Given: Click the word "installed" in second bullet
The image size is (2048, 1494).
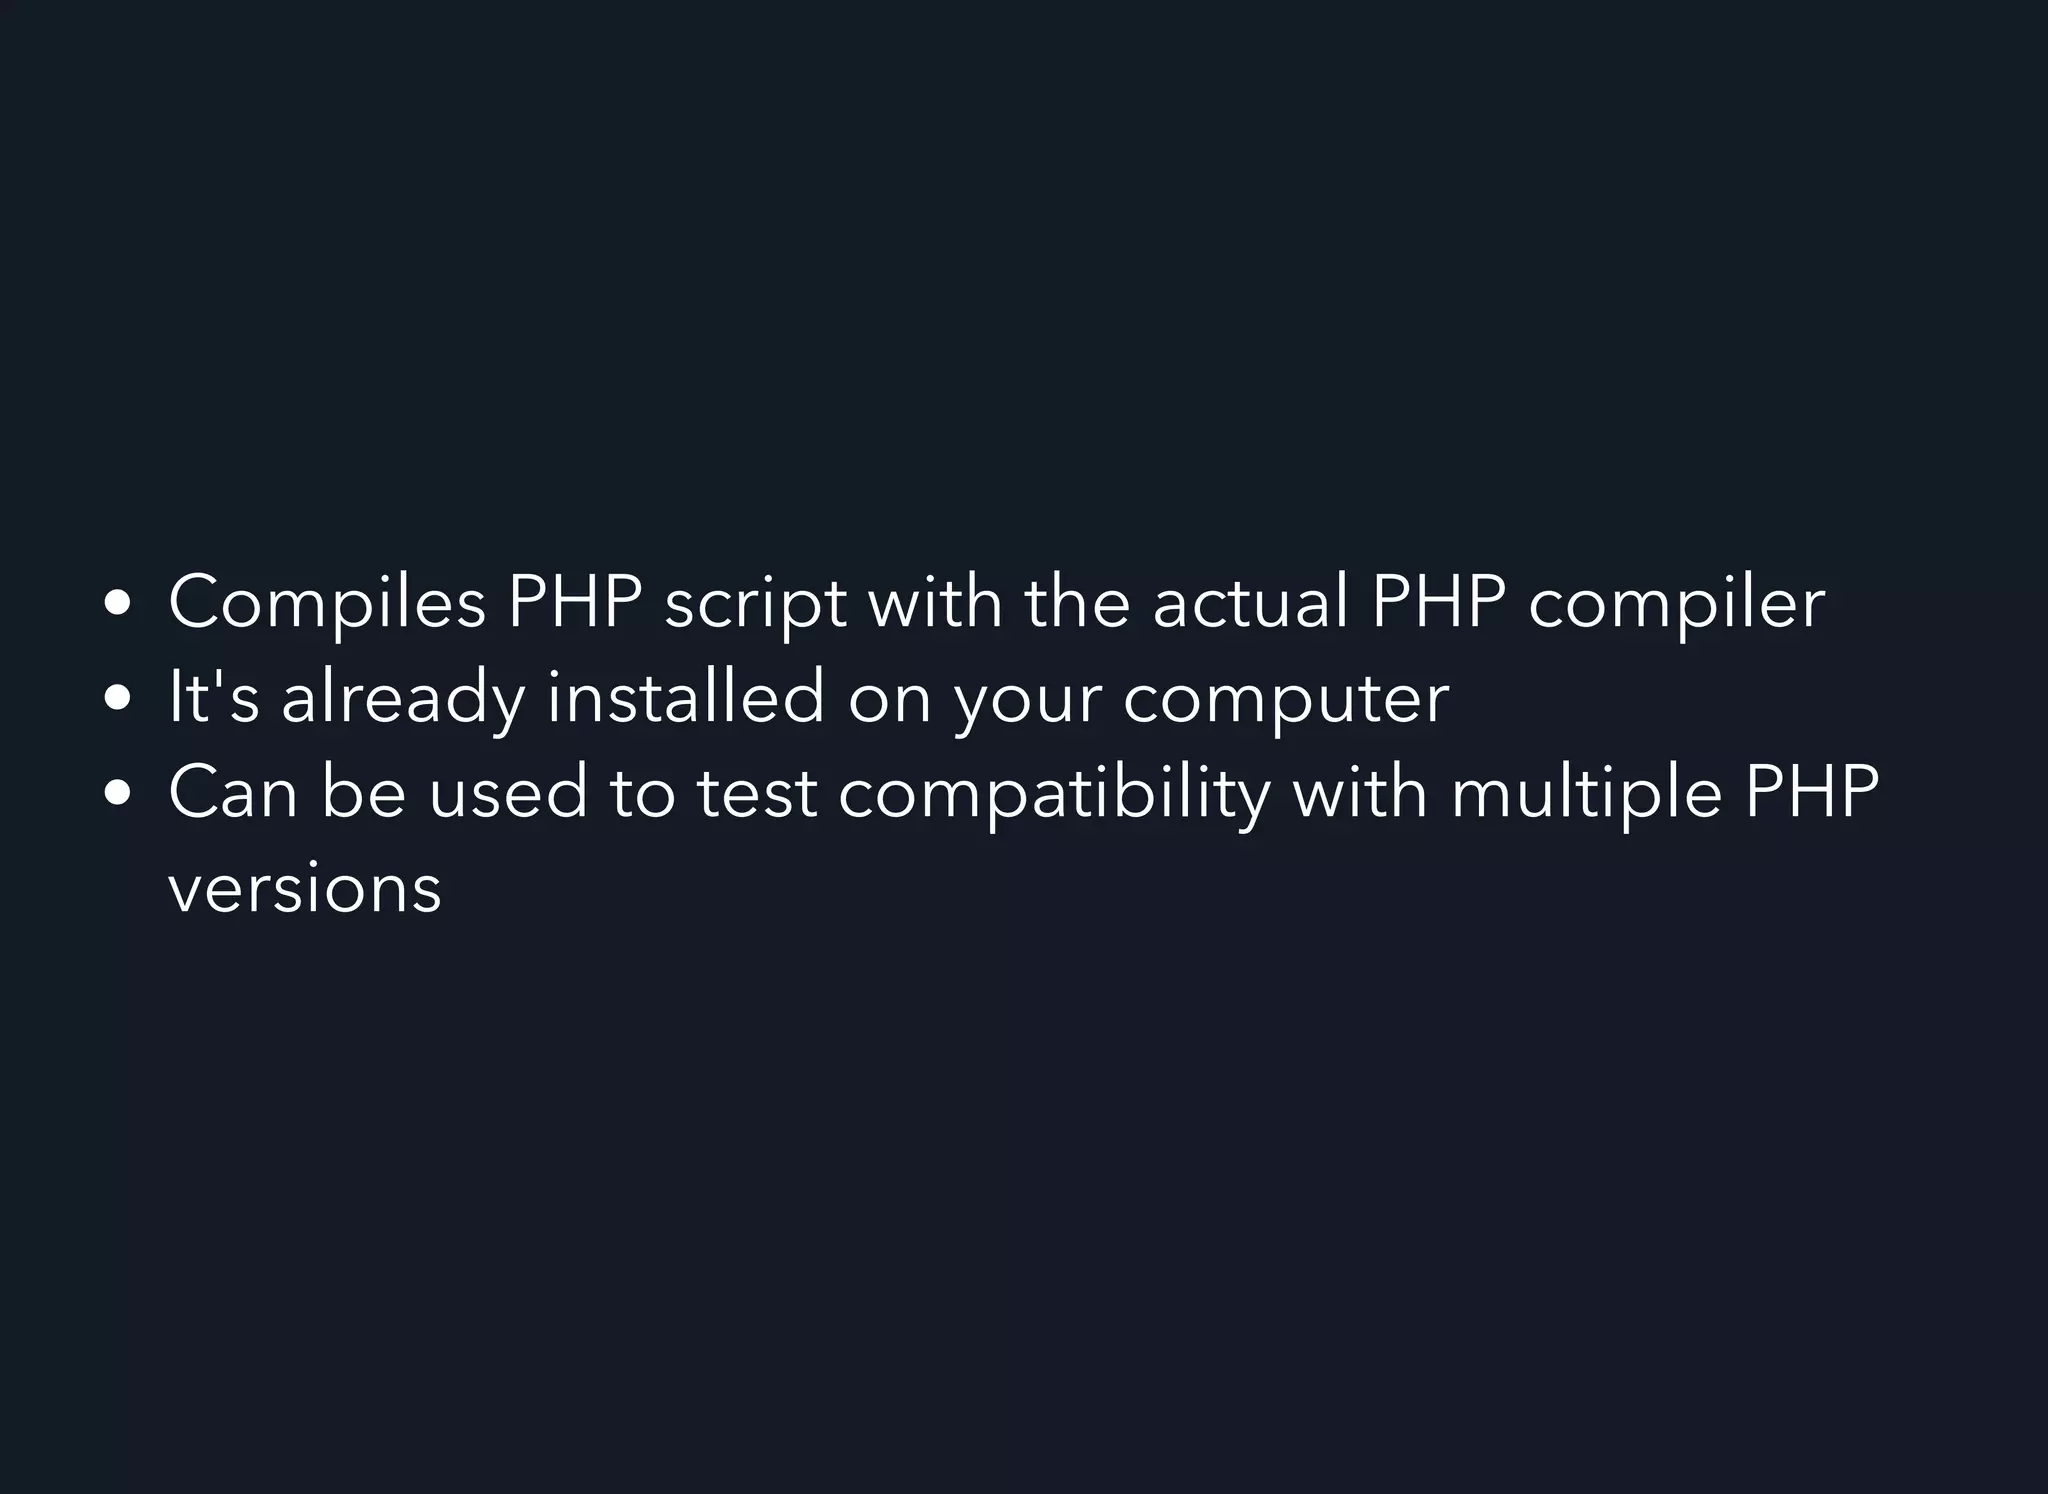Looking at the screenshot, I should tap(686, 697).
